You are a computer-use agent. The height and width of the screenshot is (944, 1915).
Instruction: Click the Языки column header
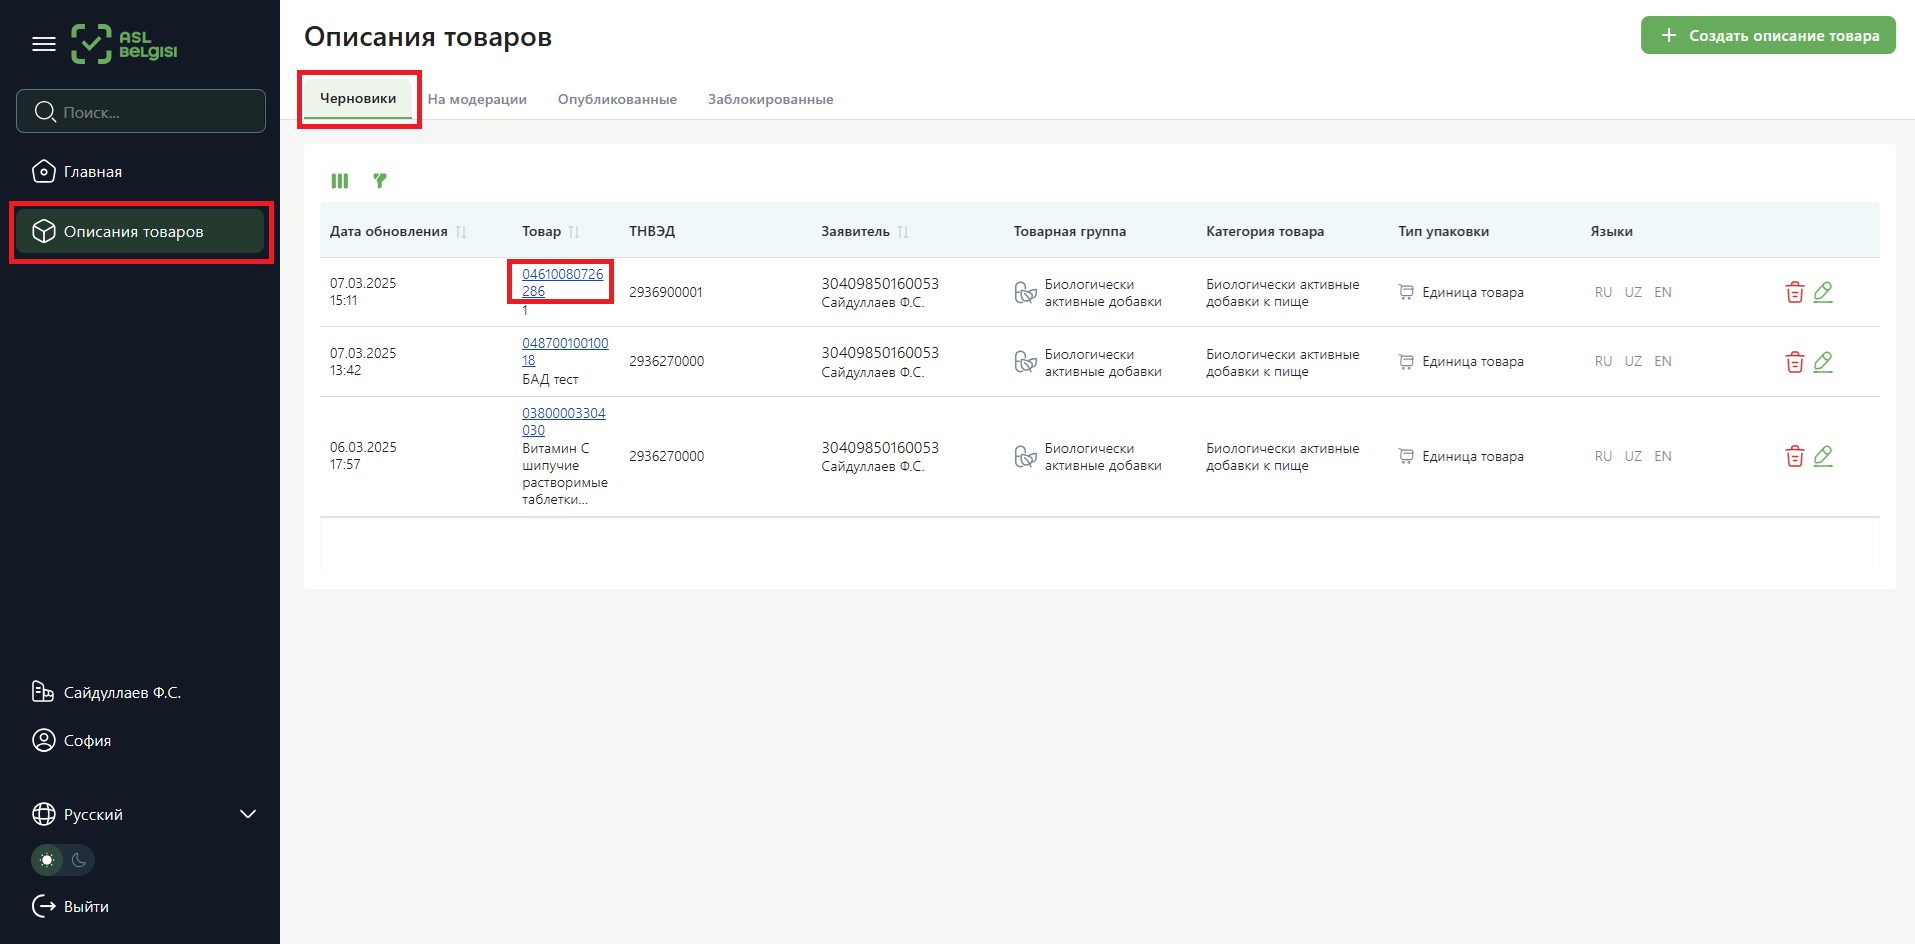[x=1611, y=231]
